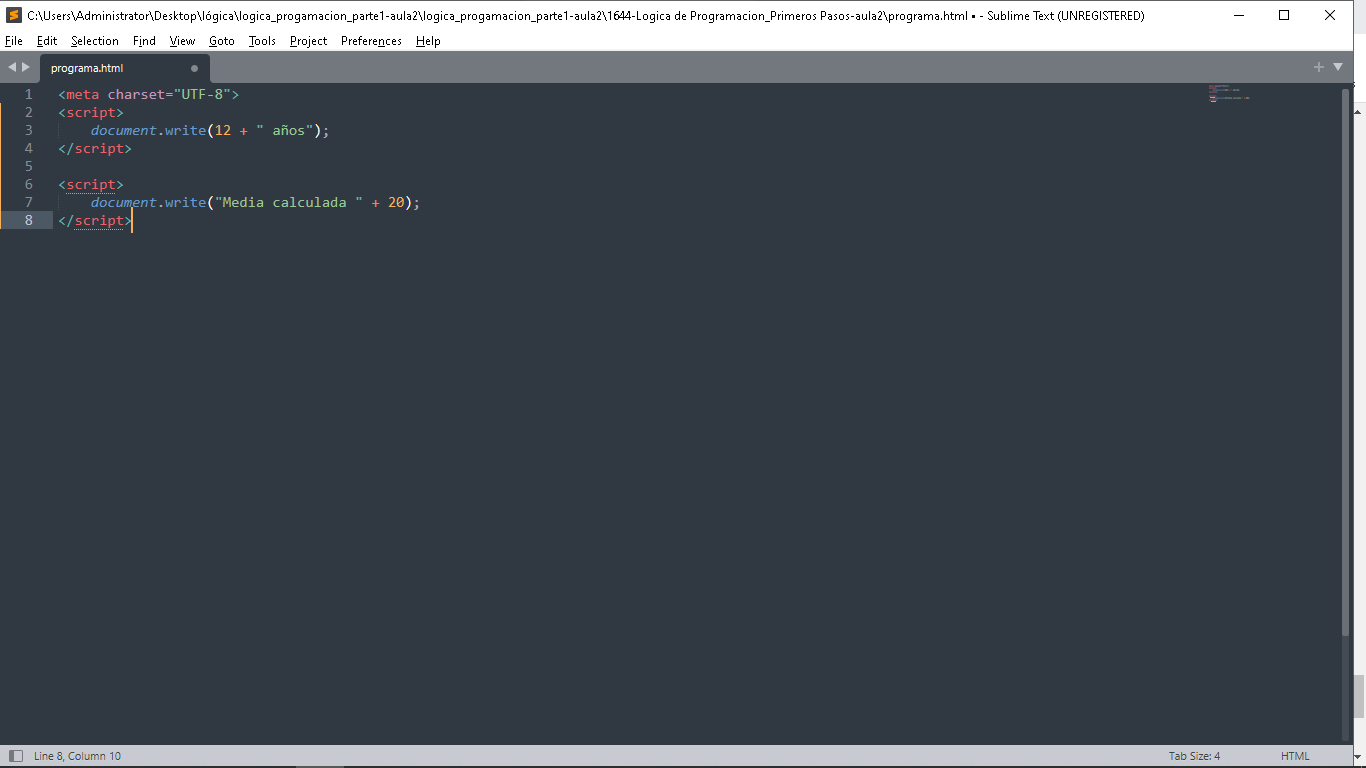1366x768 pixels.
Task: Open the Project menu
Action: point(308,41)
